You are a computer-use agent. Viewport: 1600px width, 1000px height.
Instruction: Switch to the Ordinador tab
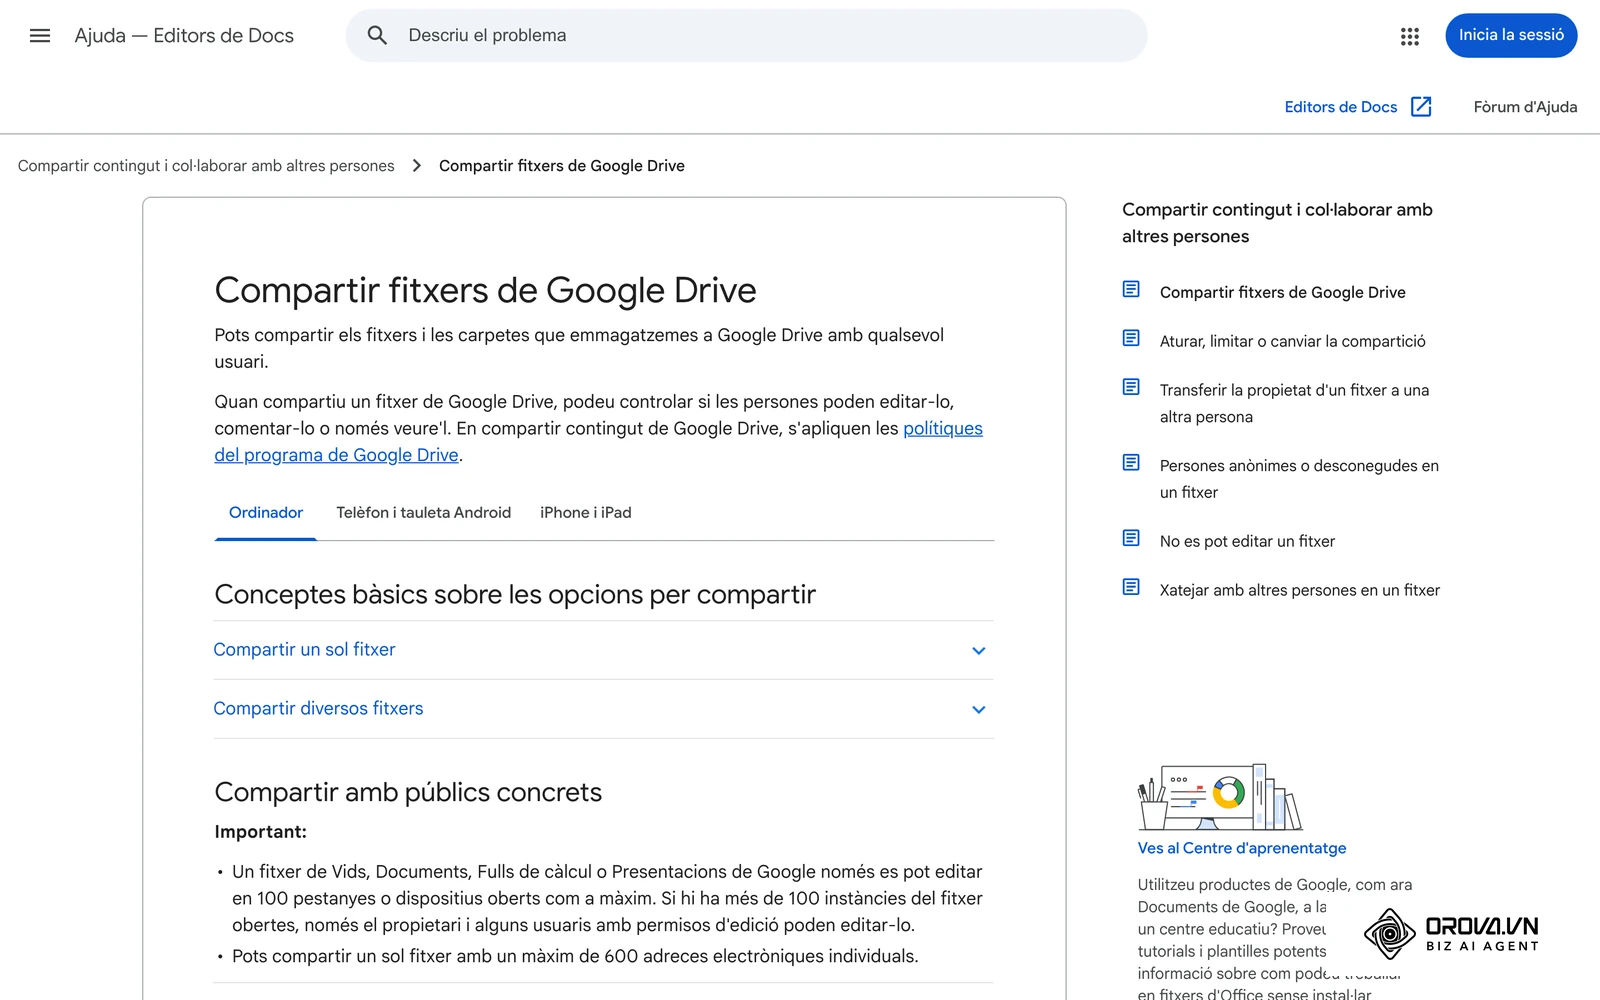(266, 513)
